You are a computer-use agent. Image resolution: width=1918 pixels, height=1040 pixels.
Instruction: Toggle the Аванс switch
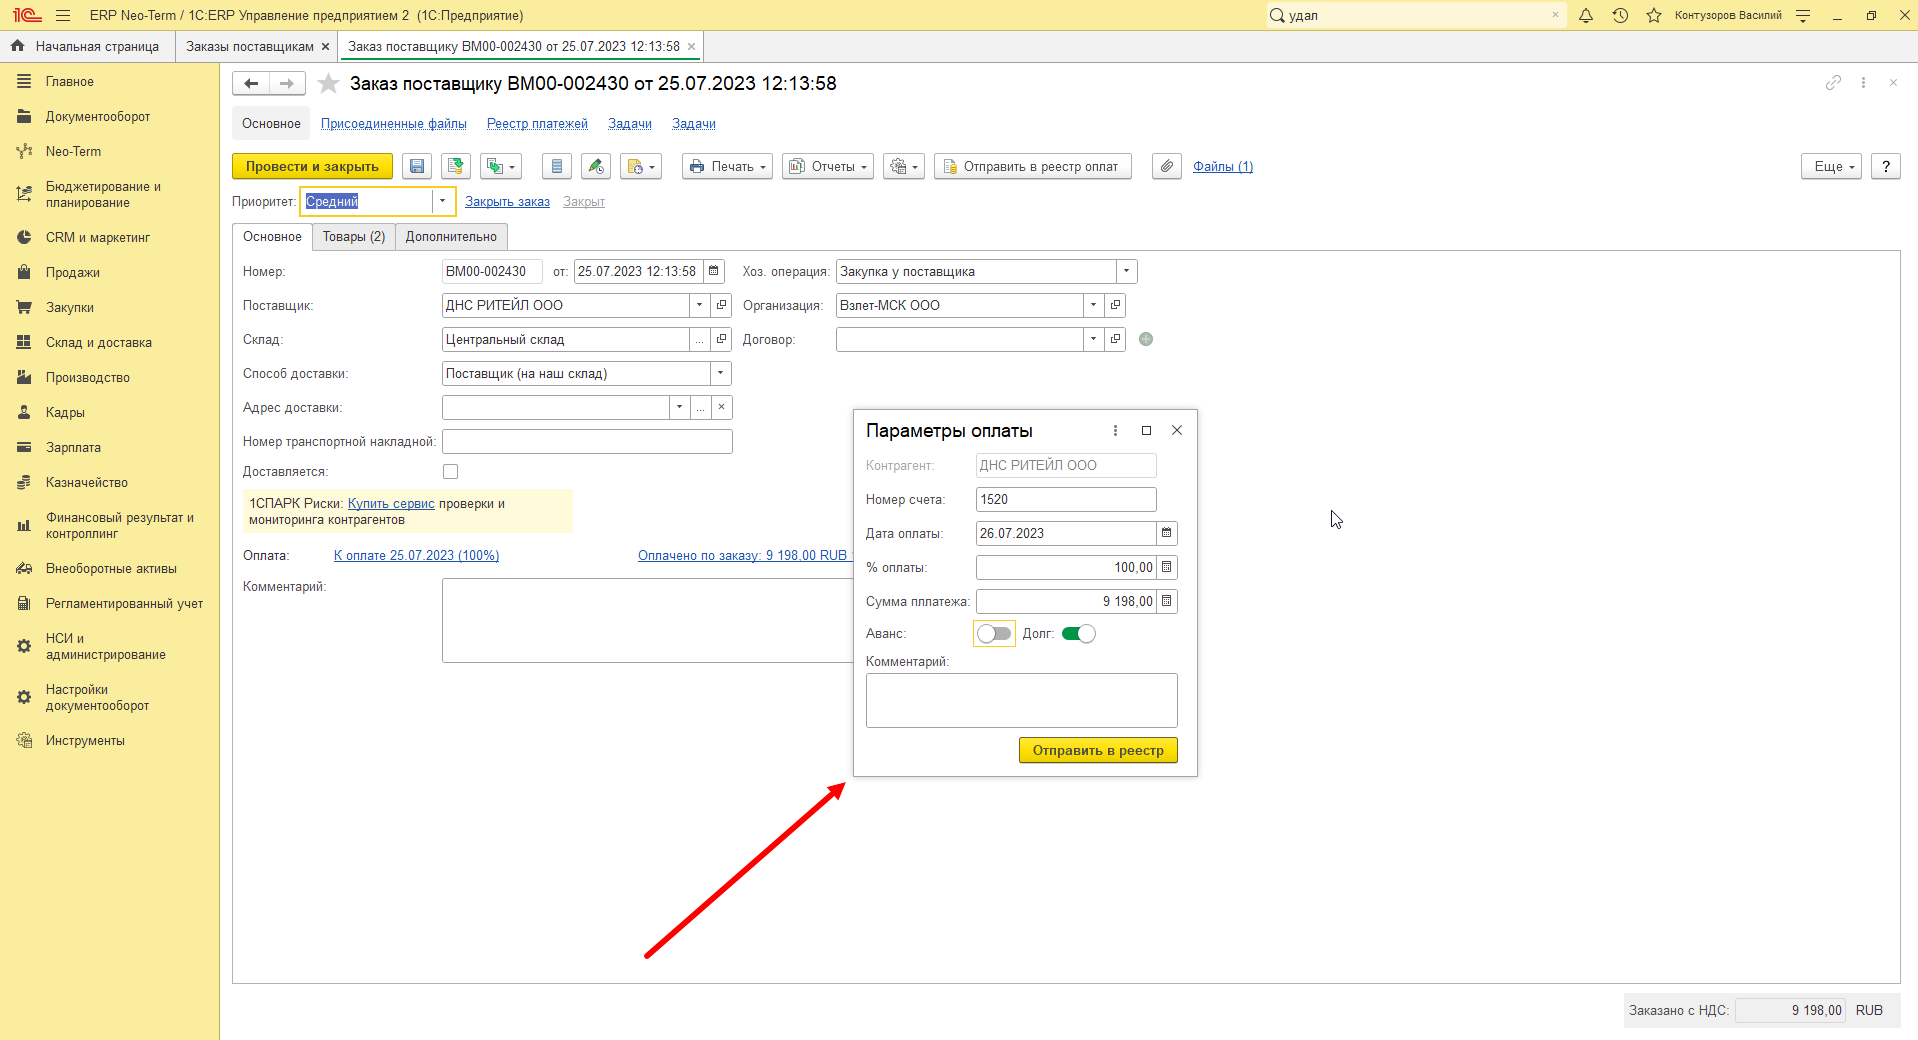click(994, 634)
